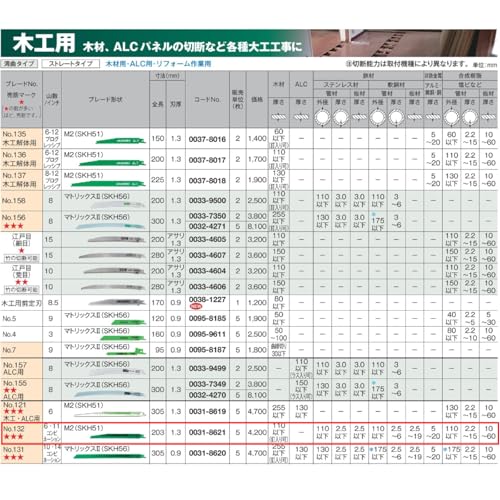Image resolution: width=500 pixels, height=500 pixels.
Task: Select code number 0033-7350
Action: [207, 216]
